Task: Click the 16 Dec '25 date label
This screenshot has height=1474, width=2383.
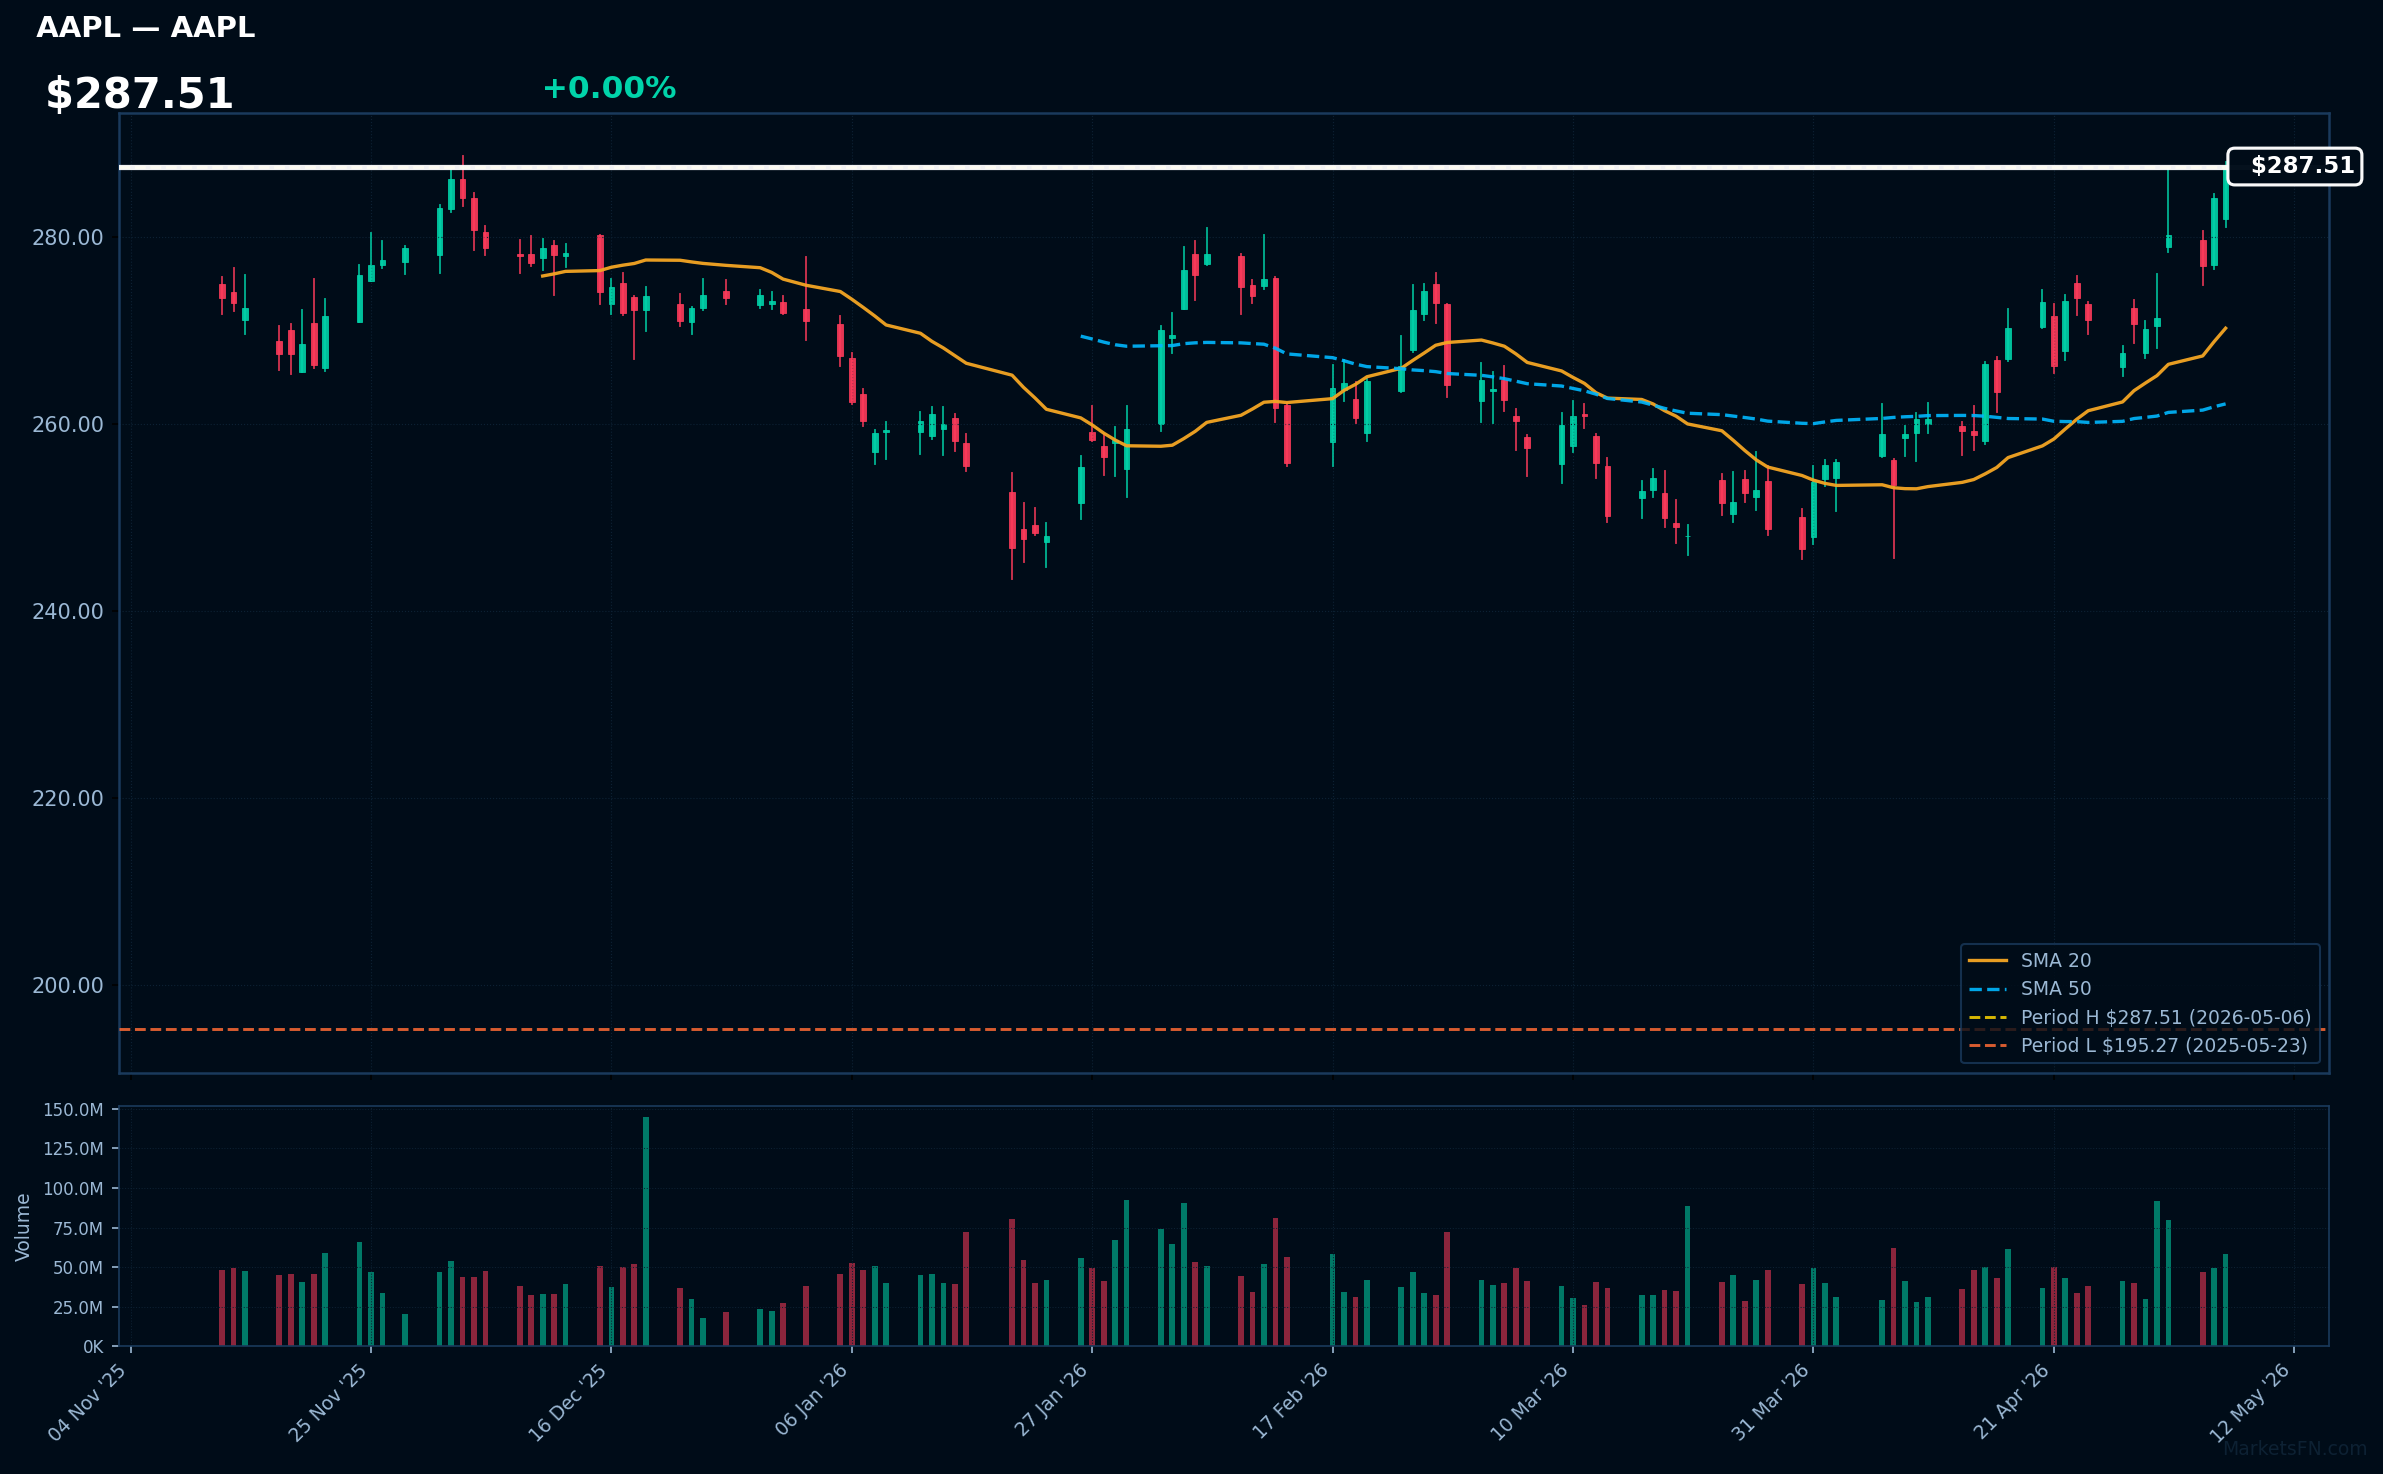Action: (x=568, y=1401)
